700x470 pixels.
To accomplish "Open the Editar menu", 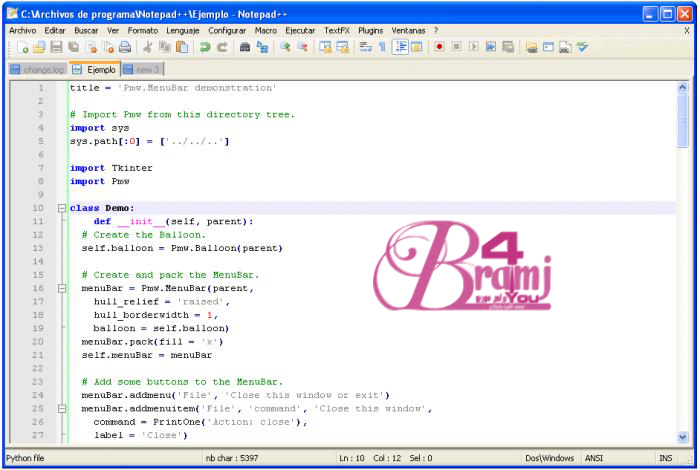I will 54,30.
